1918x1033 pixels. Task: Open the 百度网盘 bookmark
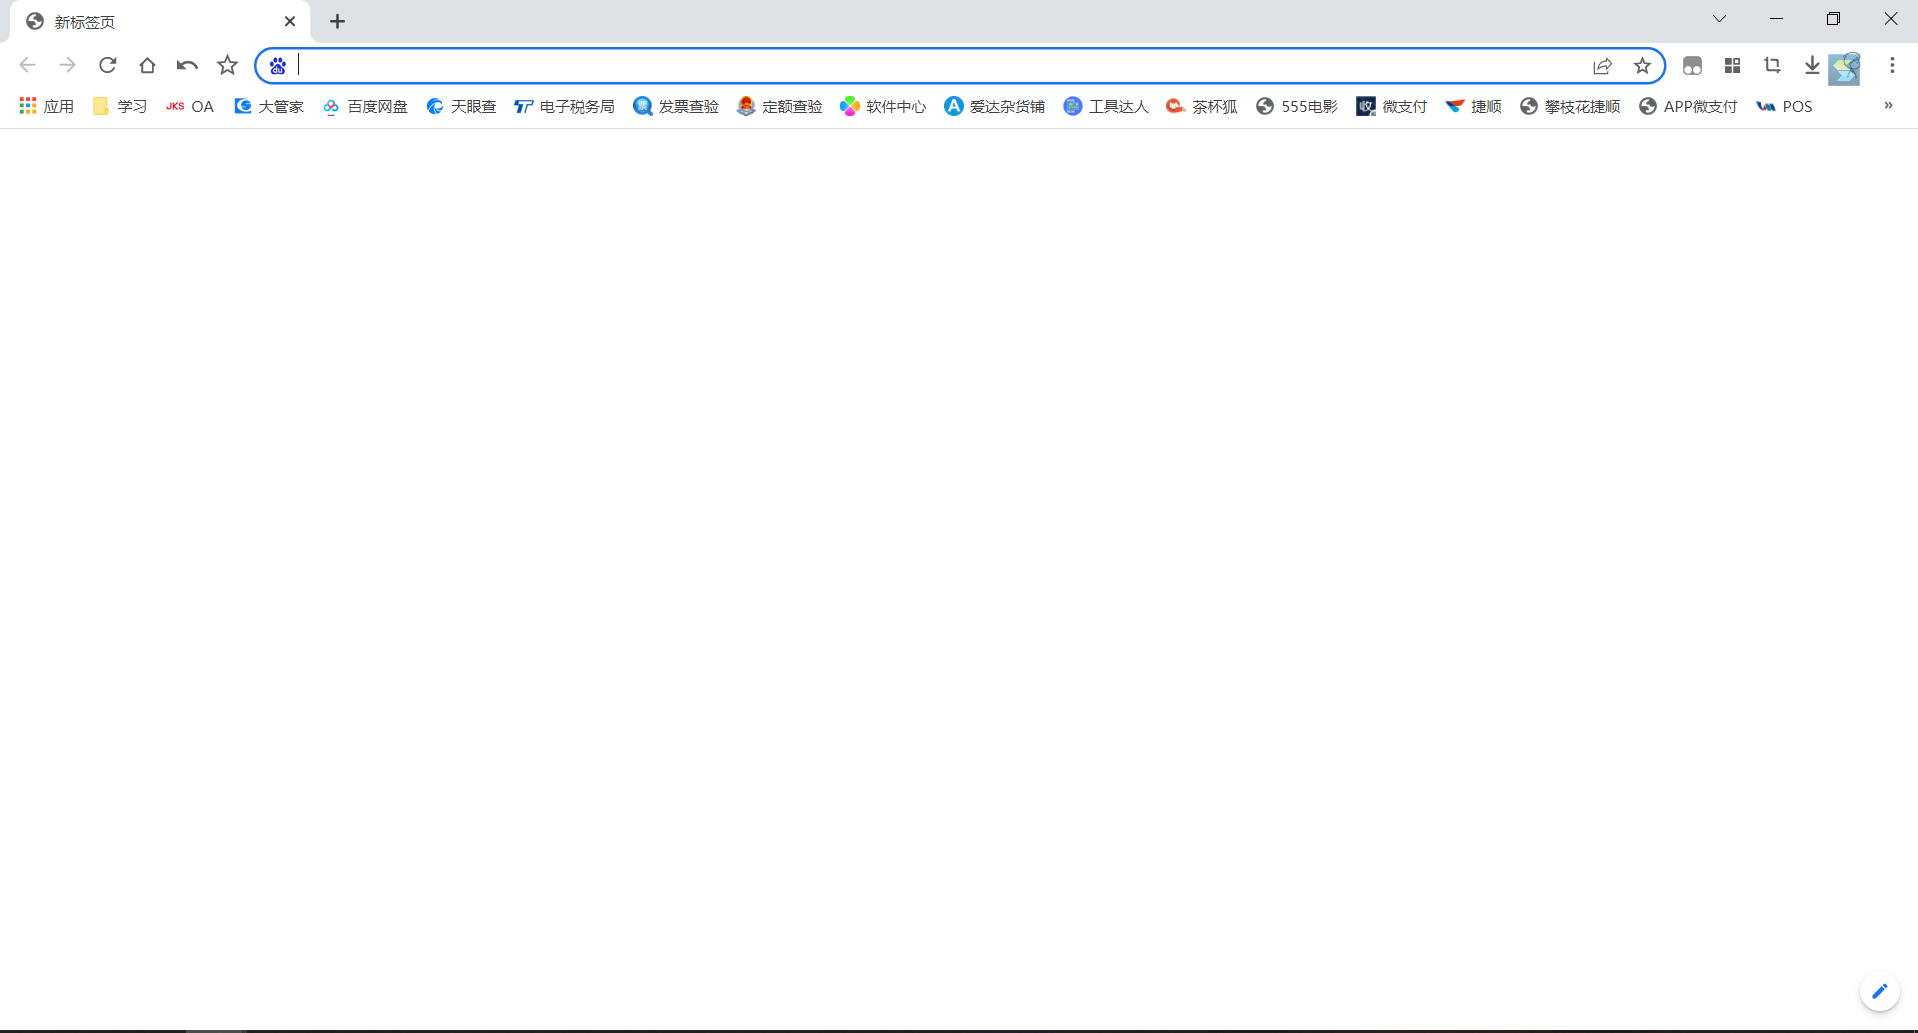pos(365,106)
